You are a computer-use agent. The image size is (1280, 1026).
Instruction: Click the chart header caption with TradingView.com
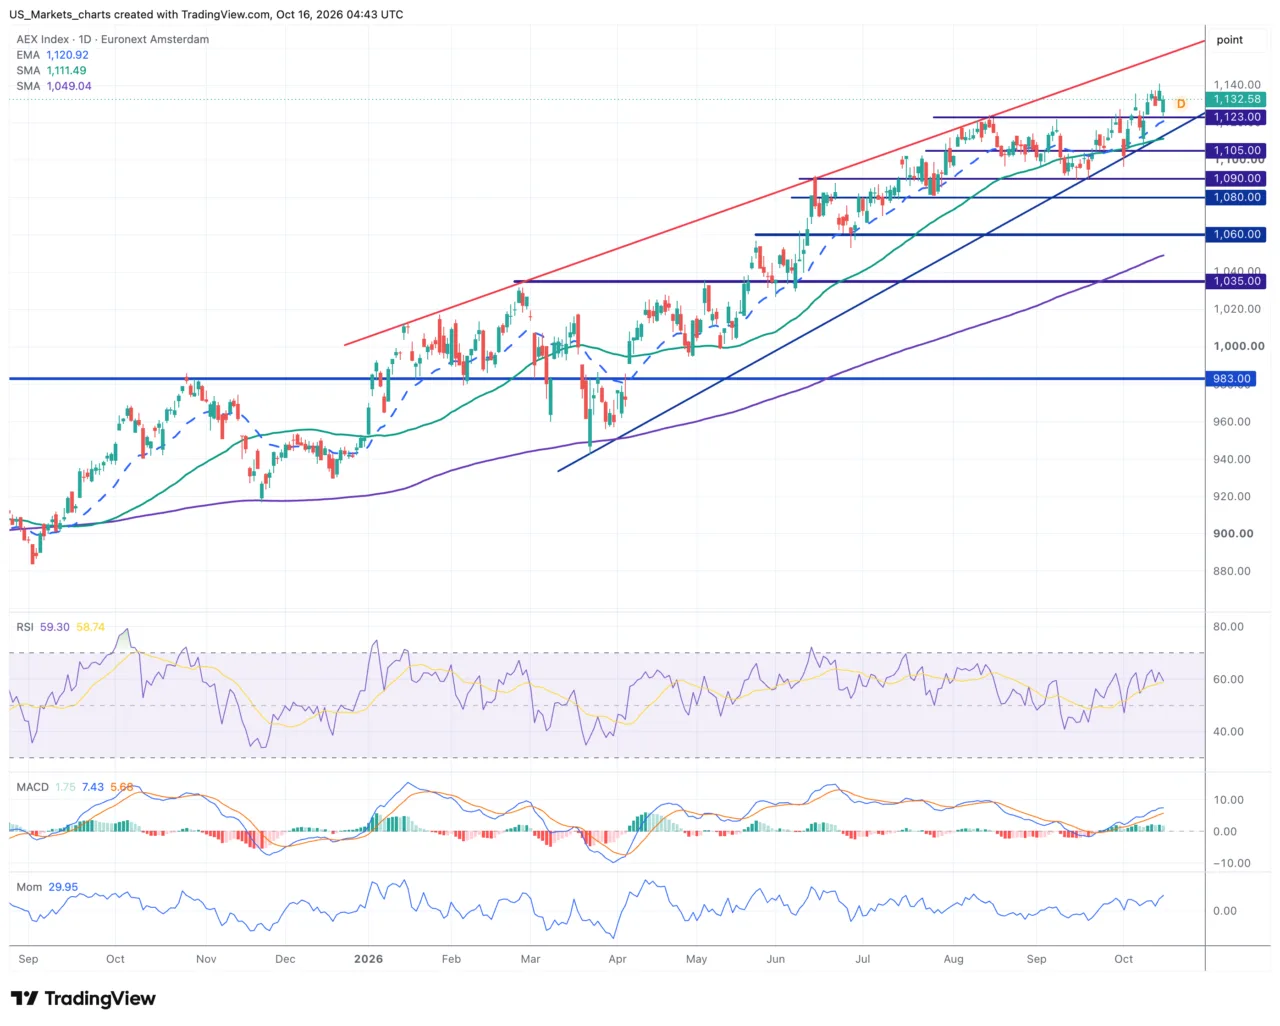(x=207, y=15)
